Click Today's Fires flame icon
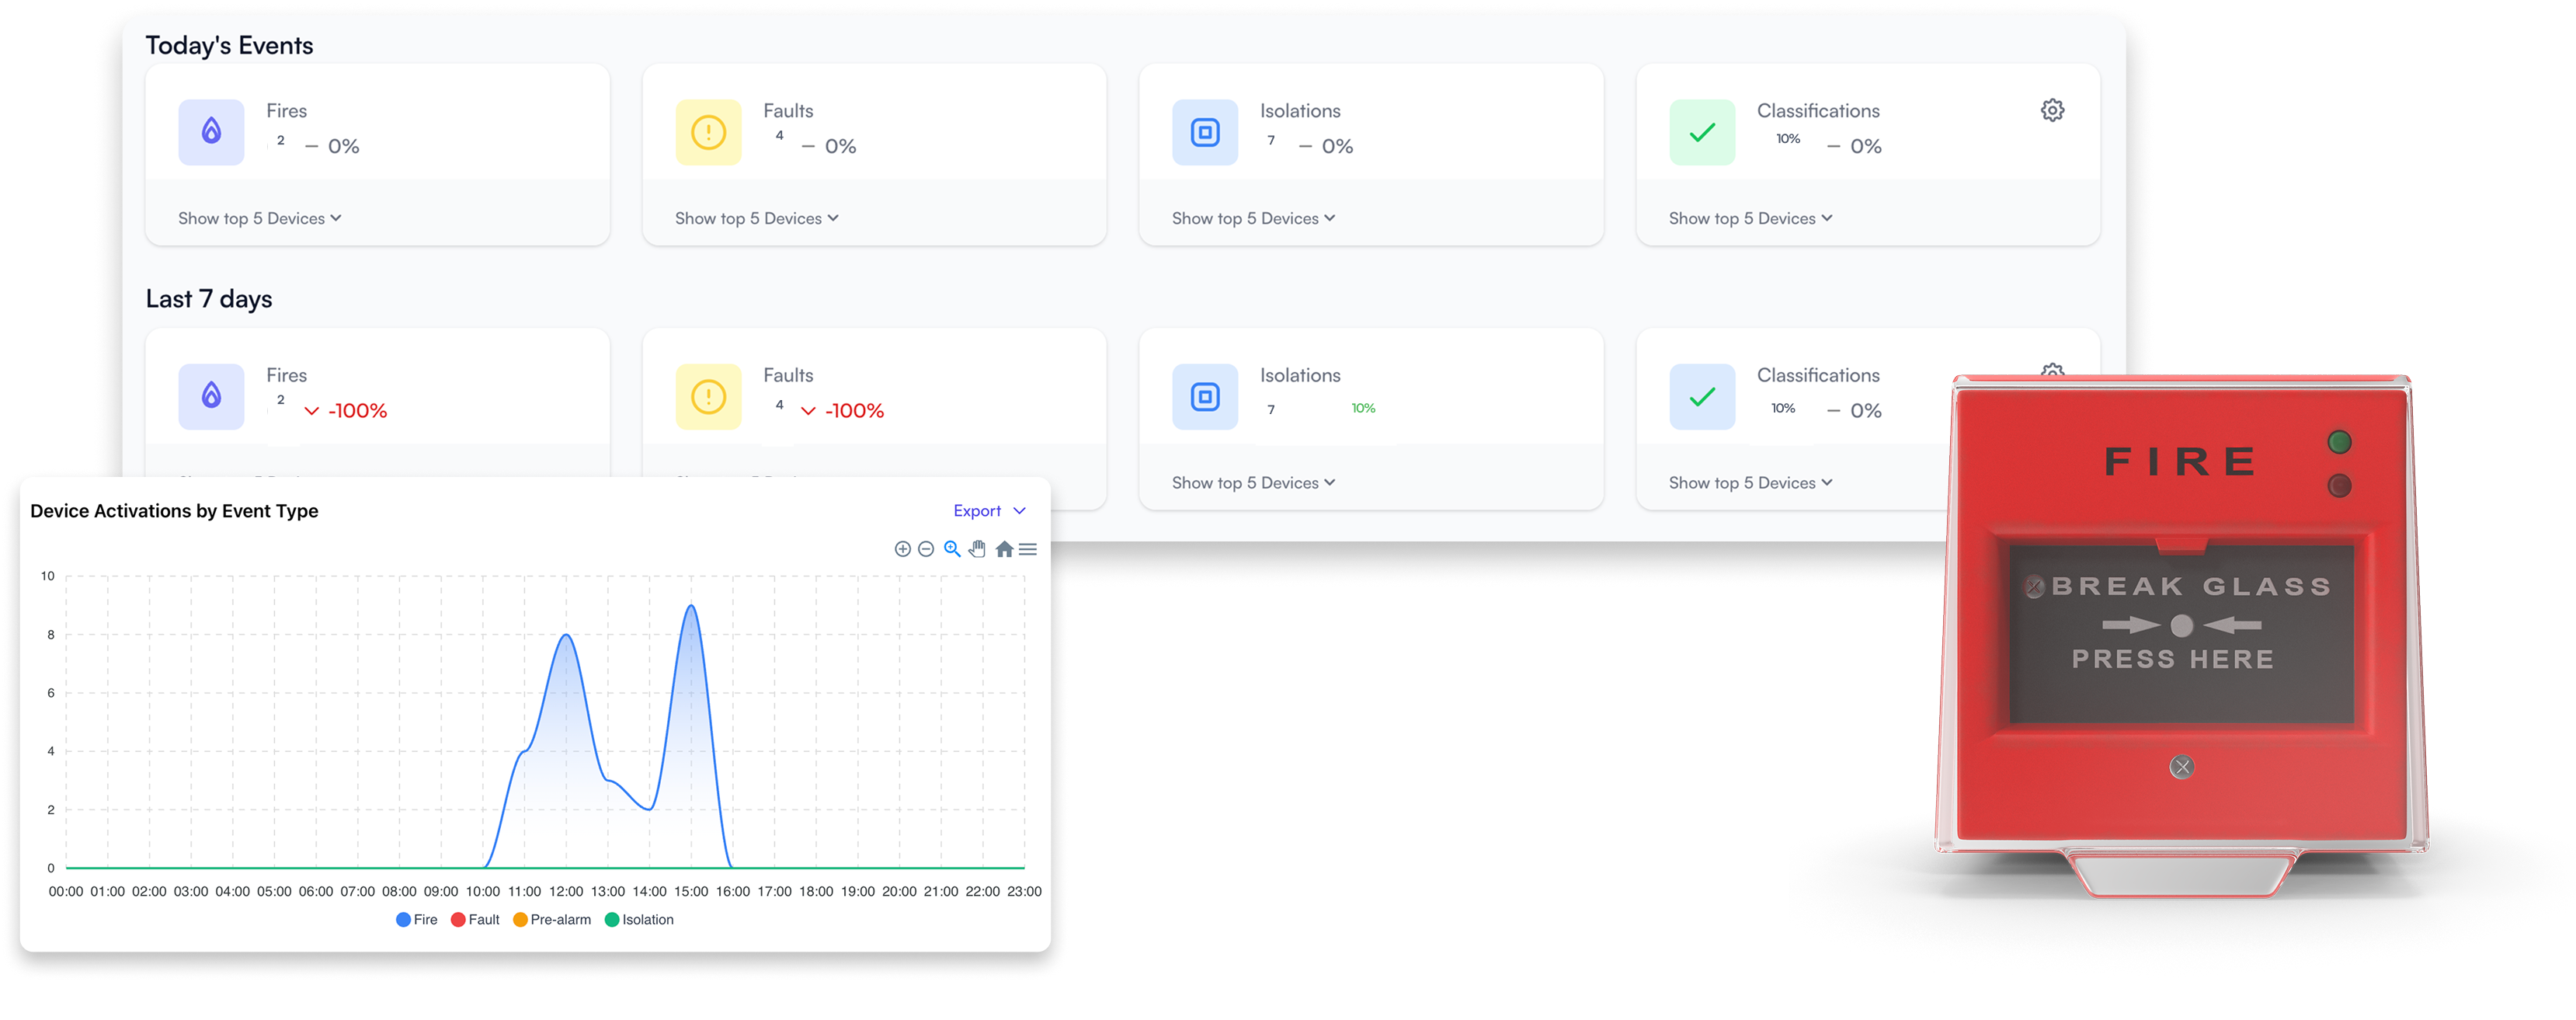This screenshot has height=1020, width=2576. click(211, 131)
